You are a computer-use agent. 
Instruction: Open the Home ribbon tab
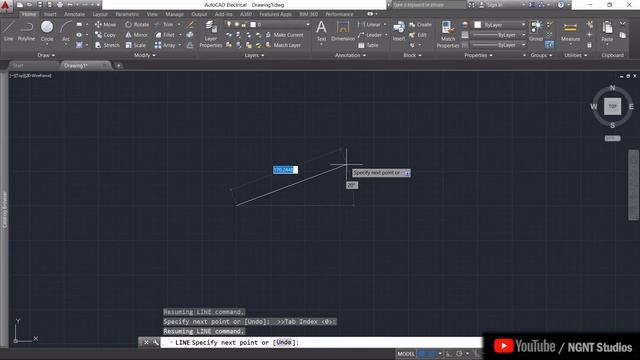29,14
